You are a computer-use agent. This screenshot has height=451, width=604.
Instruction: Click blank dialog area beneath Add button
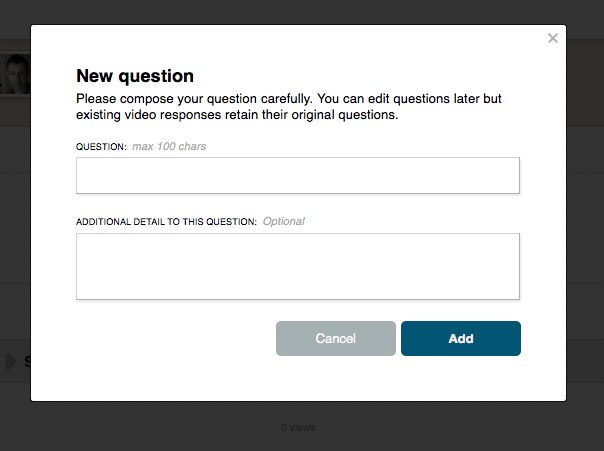click(461, 377)
